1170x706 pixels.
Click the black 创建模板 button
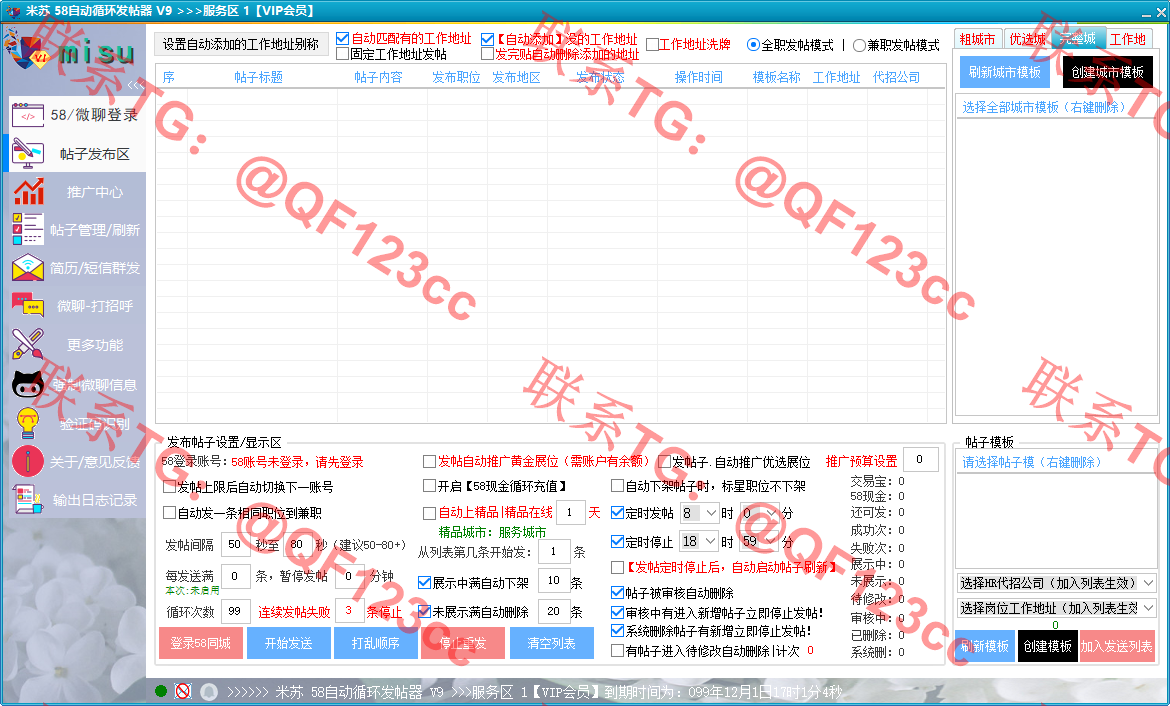tap(1048, 646)
